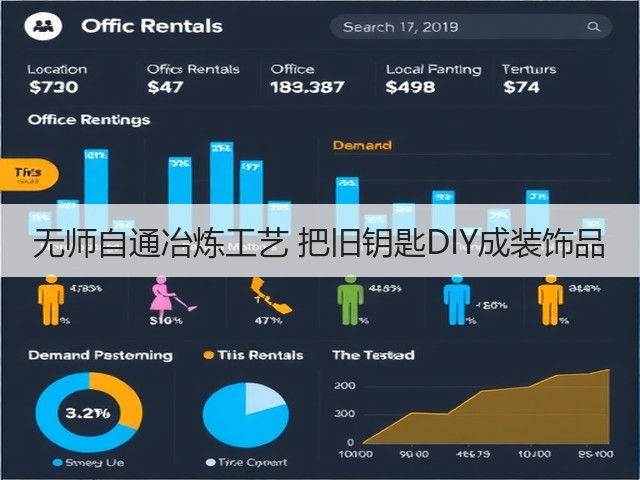Click into the Search 17, 2019 field

tap(471, 27)
